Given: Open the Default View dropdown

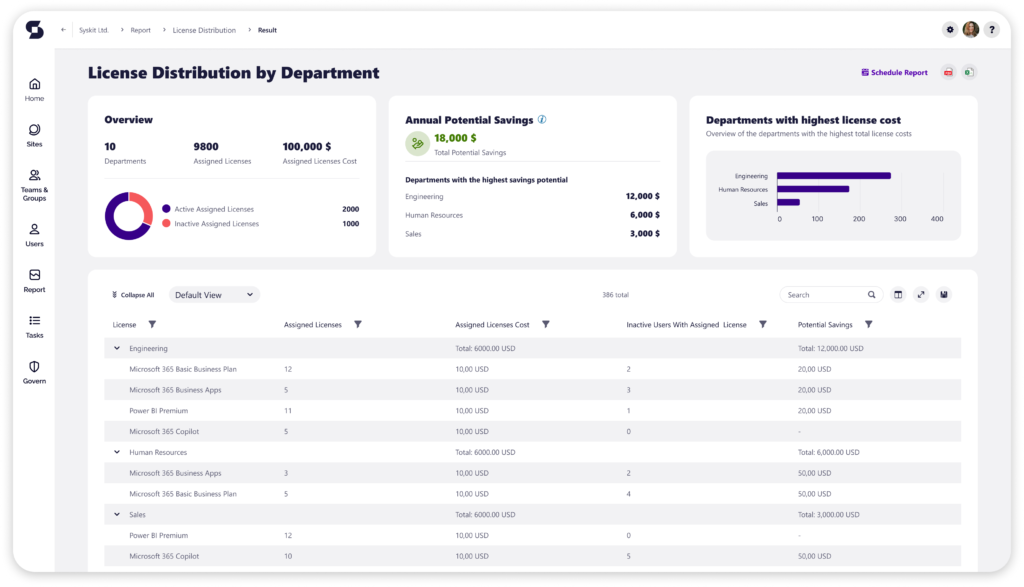Looking at the screenshot, I should point(214,295).
